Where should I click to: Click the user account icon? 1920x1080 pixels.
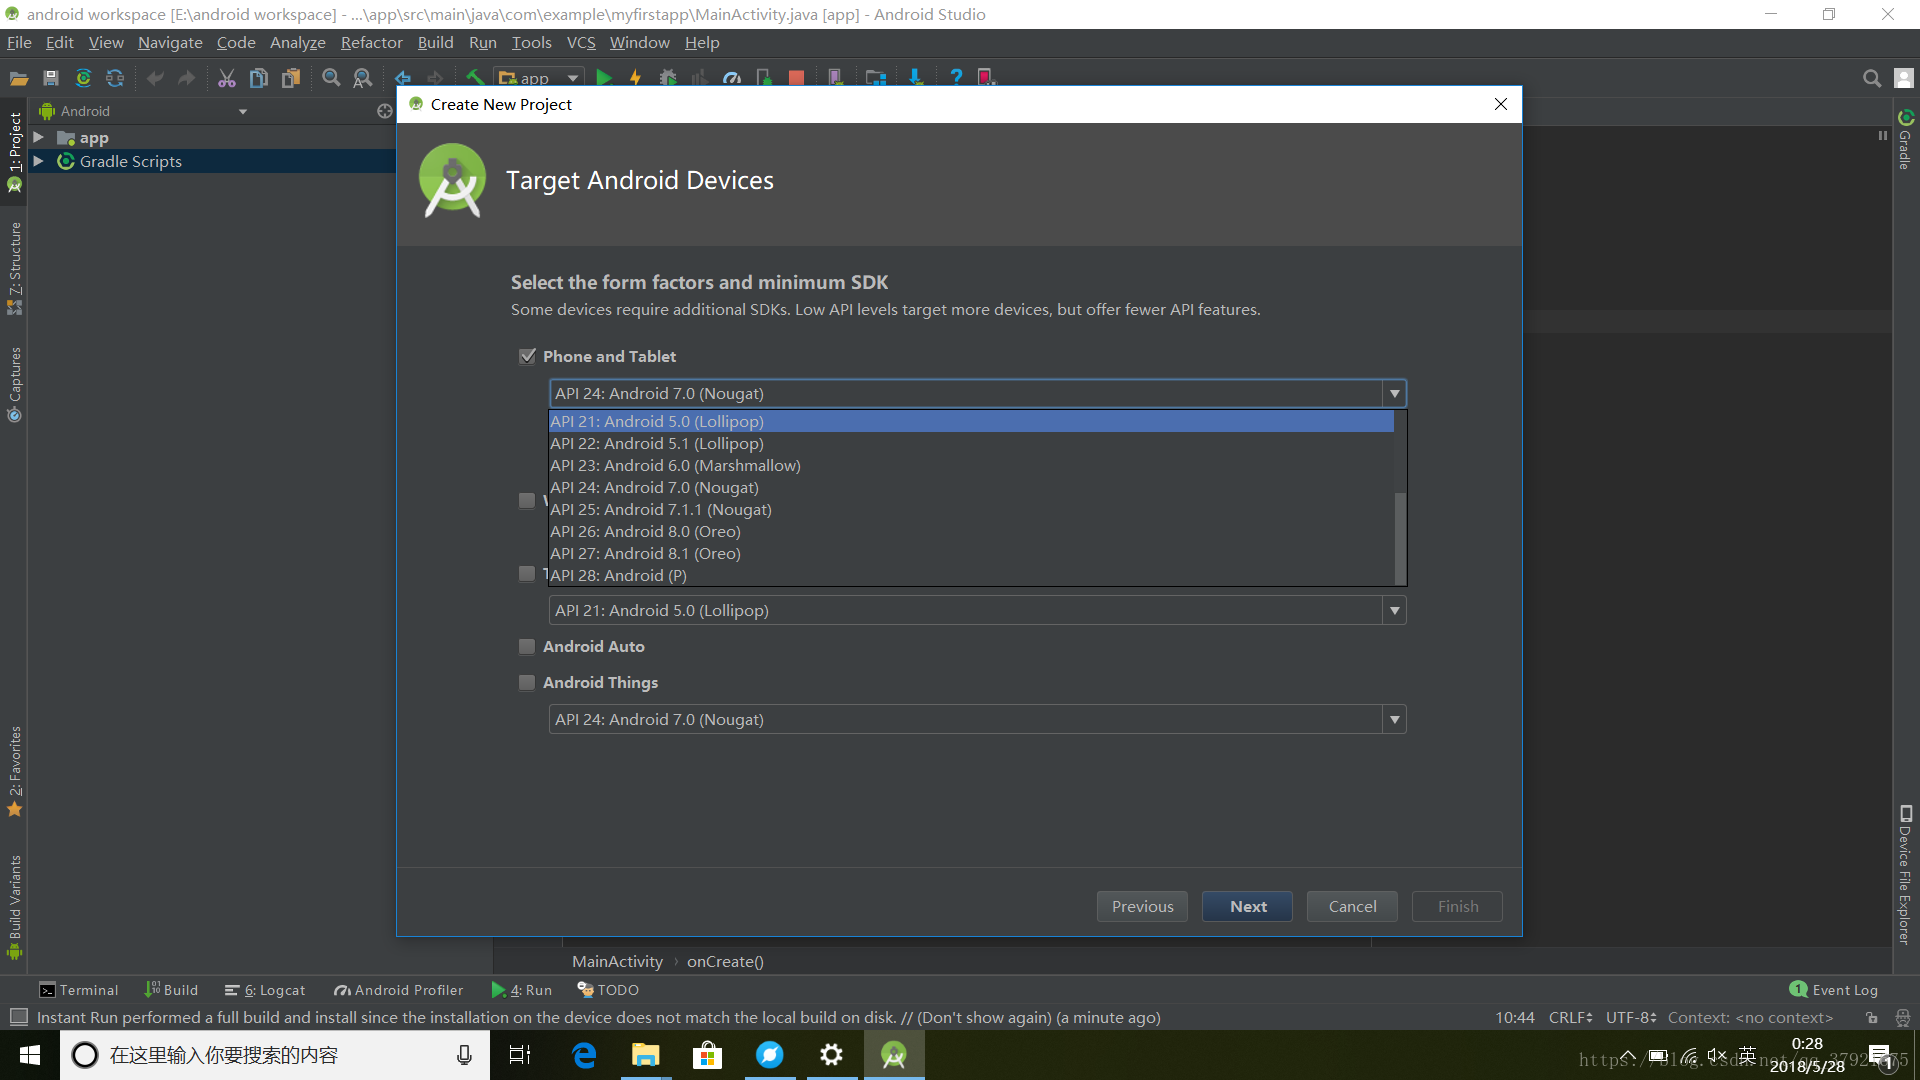click(x=1904, y=78)
